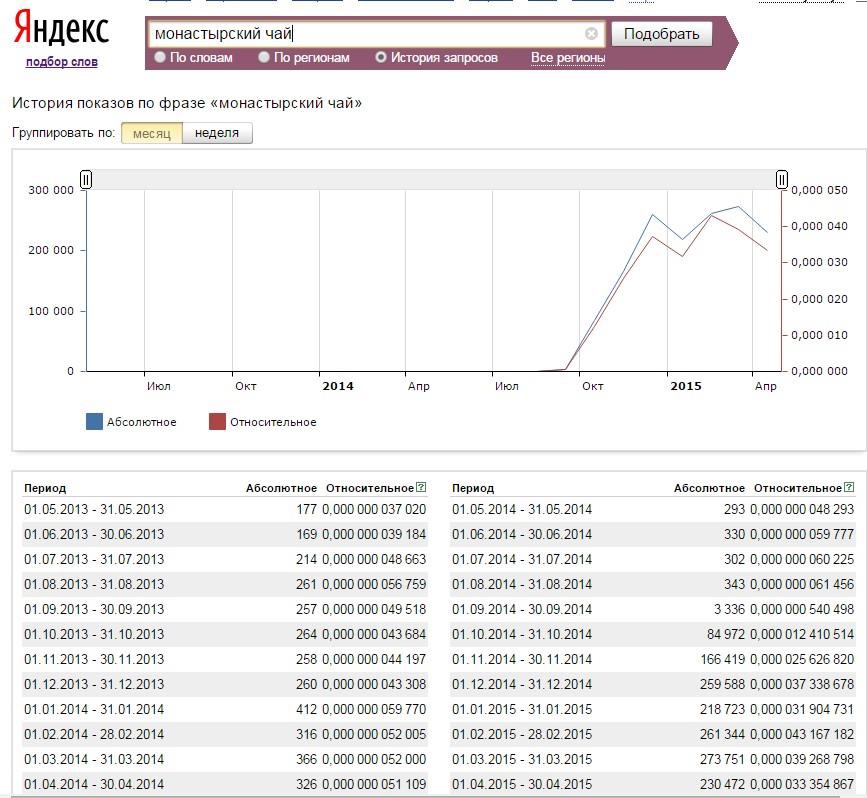Group the history by месяц

tap(152, 133)
